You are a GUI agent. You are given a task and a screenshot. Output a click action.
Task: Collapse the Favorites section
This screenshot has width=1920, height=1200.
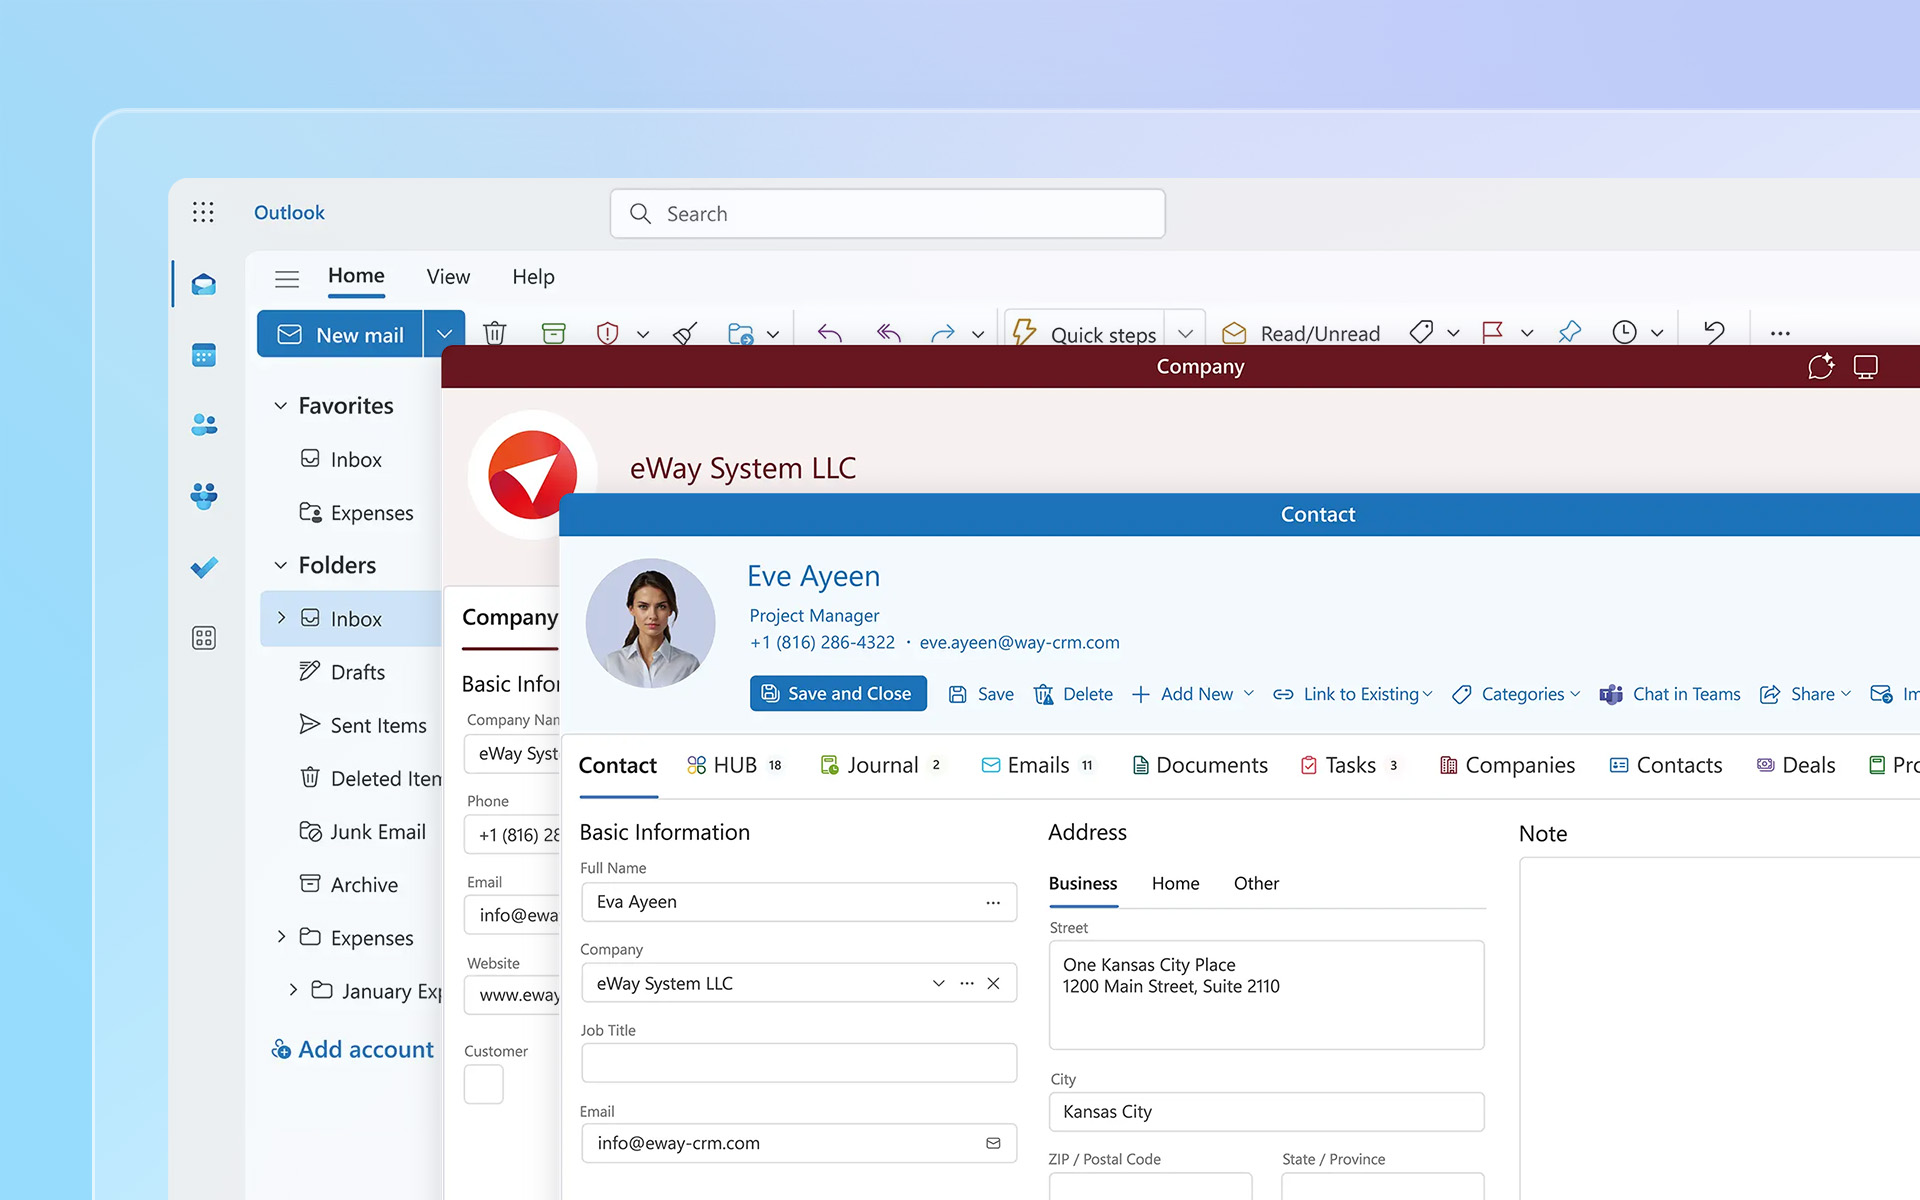281,406
